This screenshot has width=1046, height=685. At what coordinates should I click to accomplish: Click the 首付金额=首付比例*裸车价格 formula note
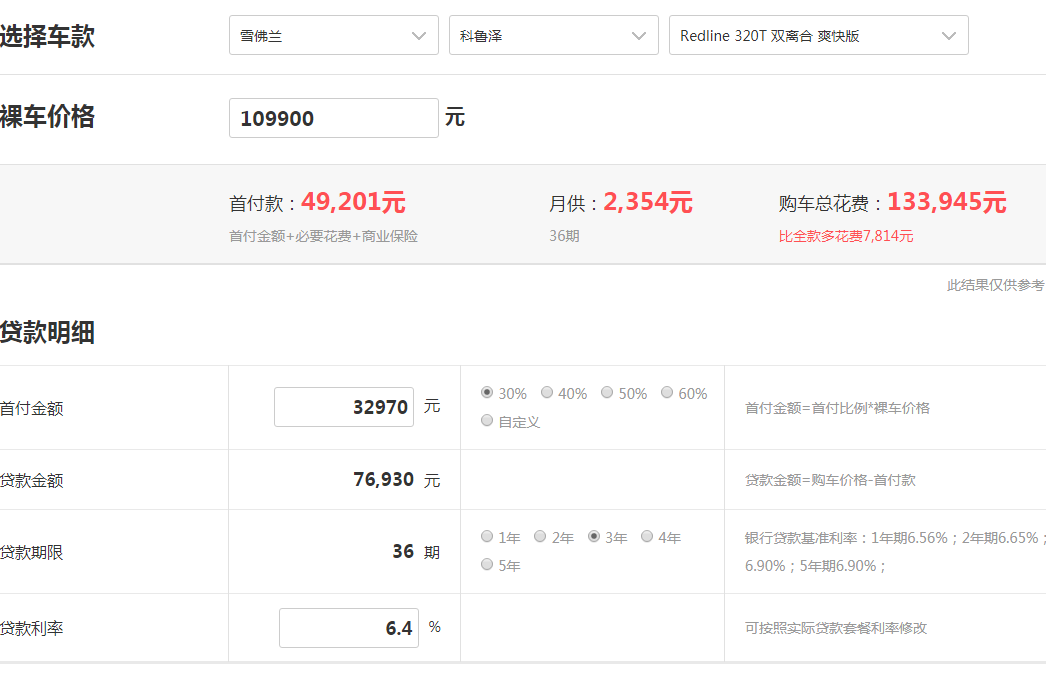(x=837, y=408)
